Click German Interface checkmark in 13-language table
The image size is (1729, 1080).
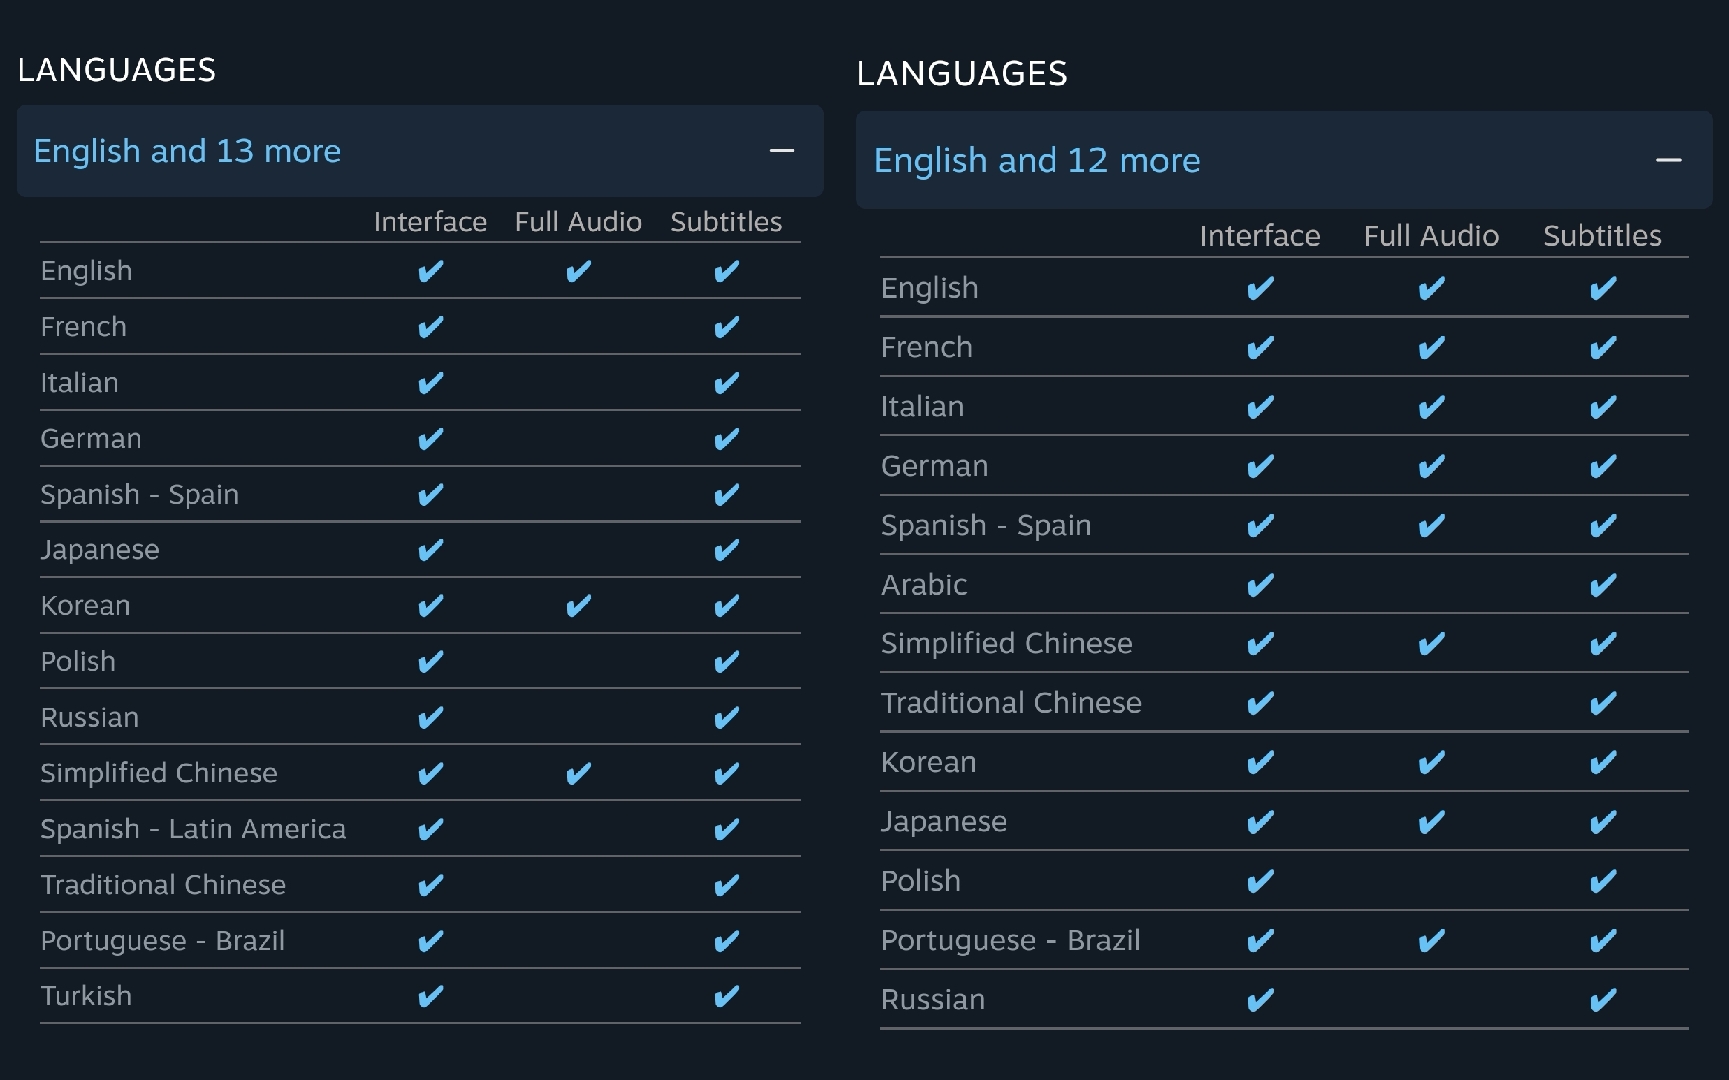(x=430, y=439)
